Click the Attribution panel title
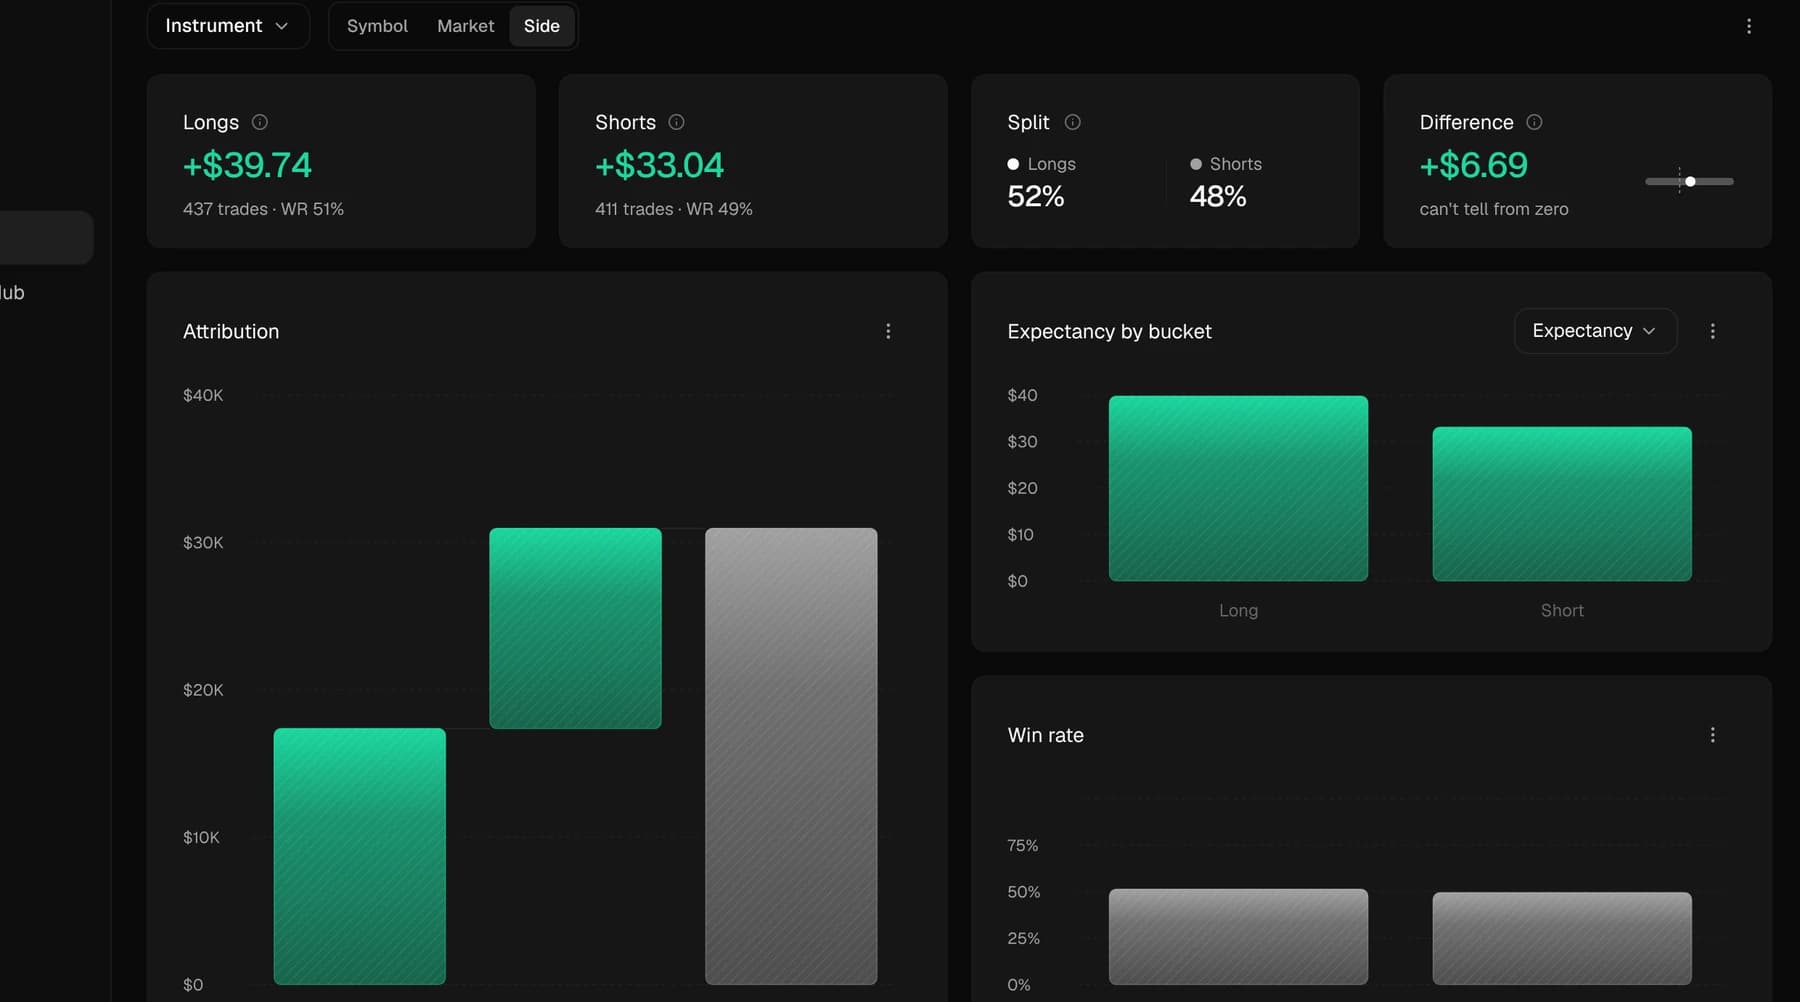The height and width of the screenshot is (1002, 1800). pyautogui.click(x=231, y=331)
